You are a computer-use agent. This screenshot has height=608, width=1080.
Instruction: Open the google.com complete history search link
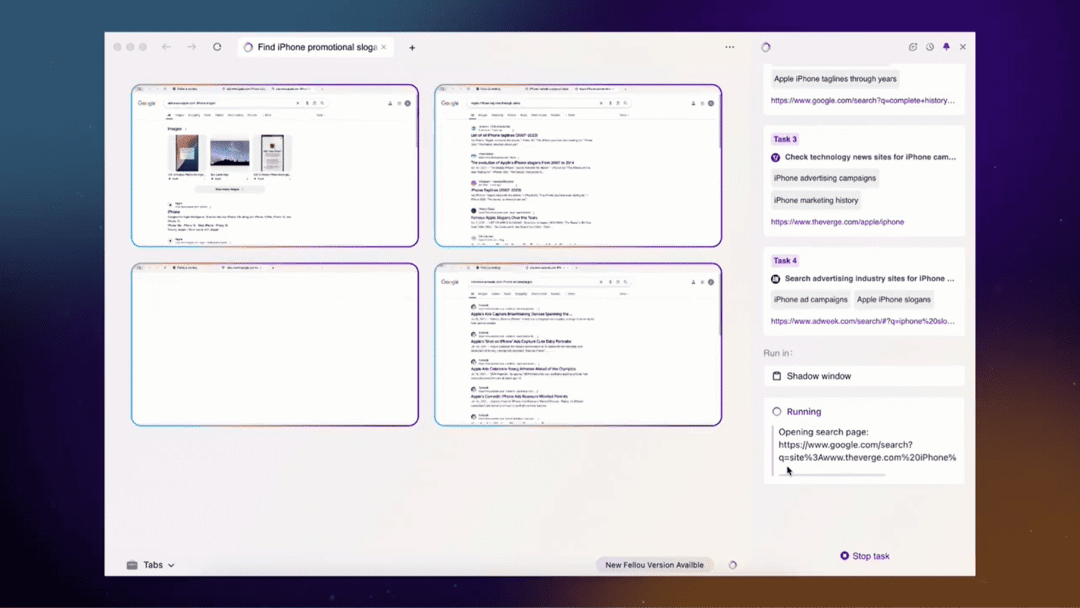(862, 101)
